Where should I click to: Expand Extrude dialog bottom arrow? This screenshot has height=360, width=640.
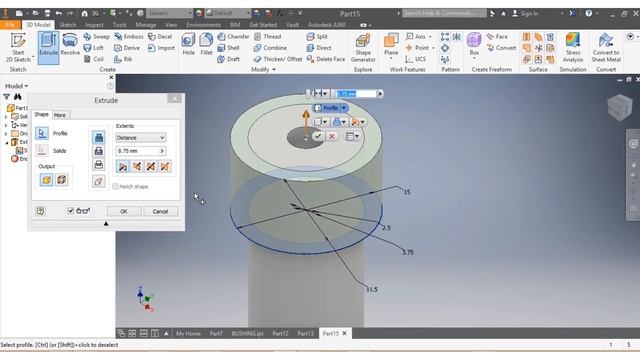pos(106,224)
